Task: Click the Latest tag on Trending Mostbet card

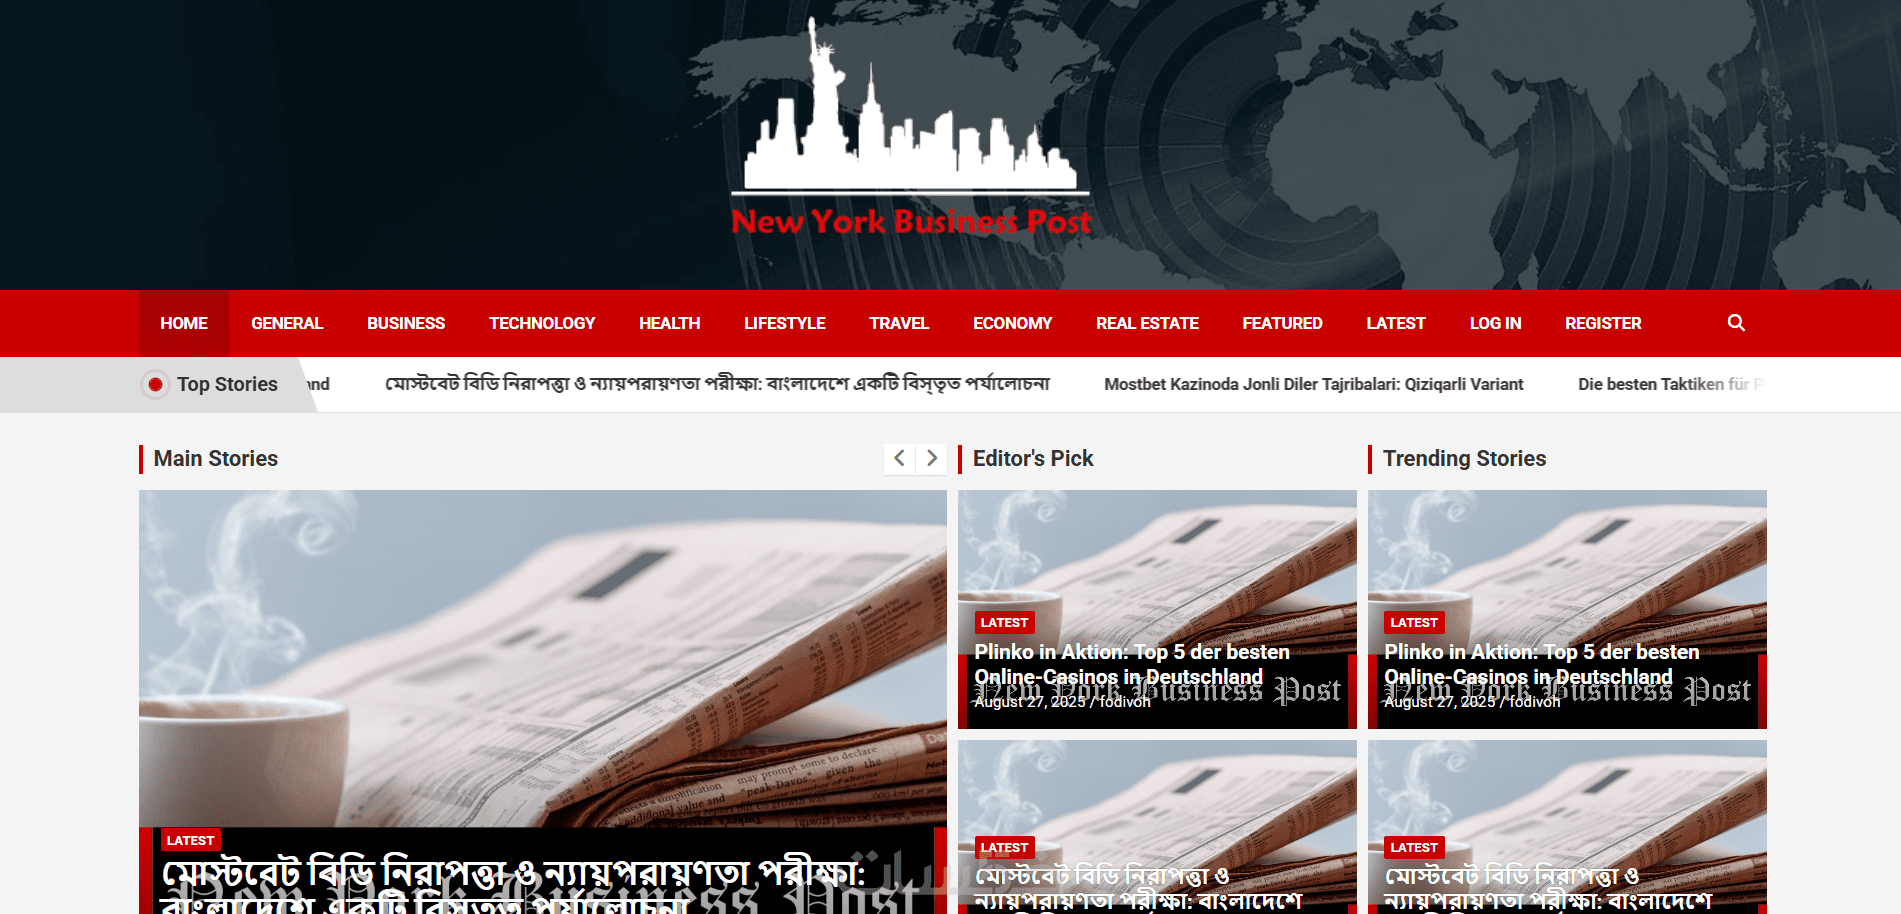Action: [1414, 847]
